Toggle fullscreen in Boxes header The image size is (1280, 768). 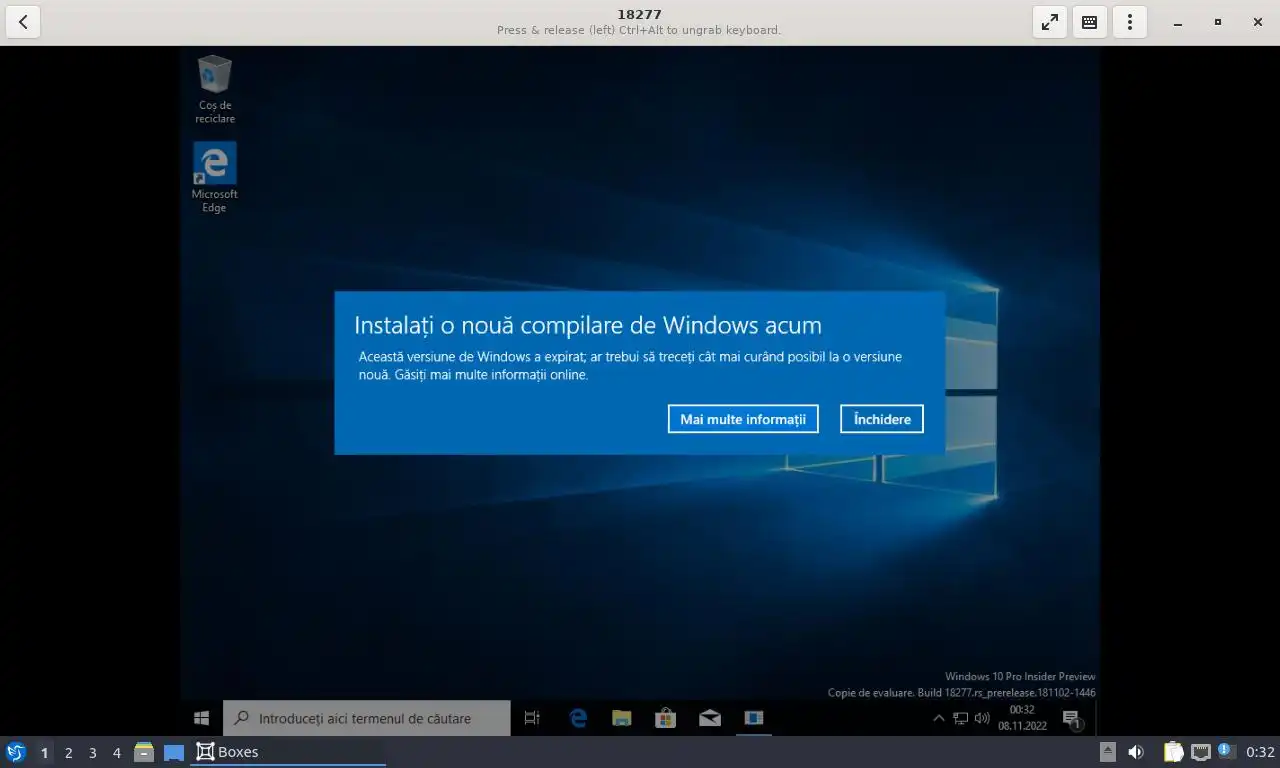point(1050,22)
